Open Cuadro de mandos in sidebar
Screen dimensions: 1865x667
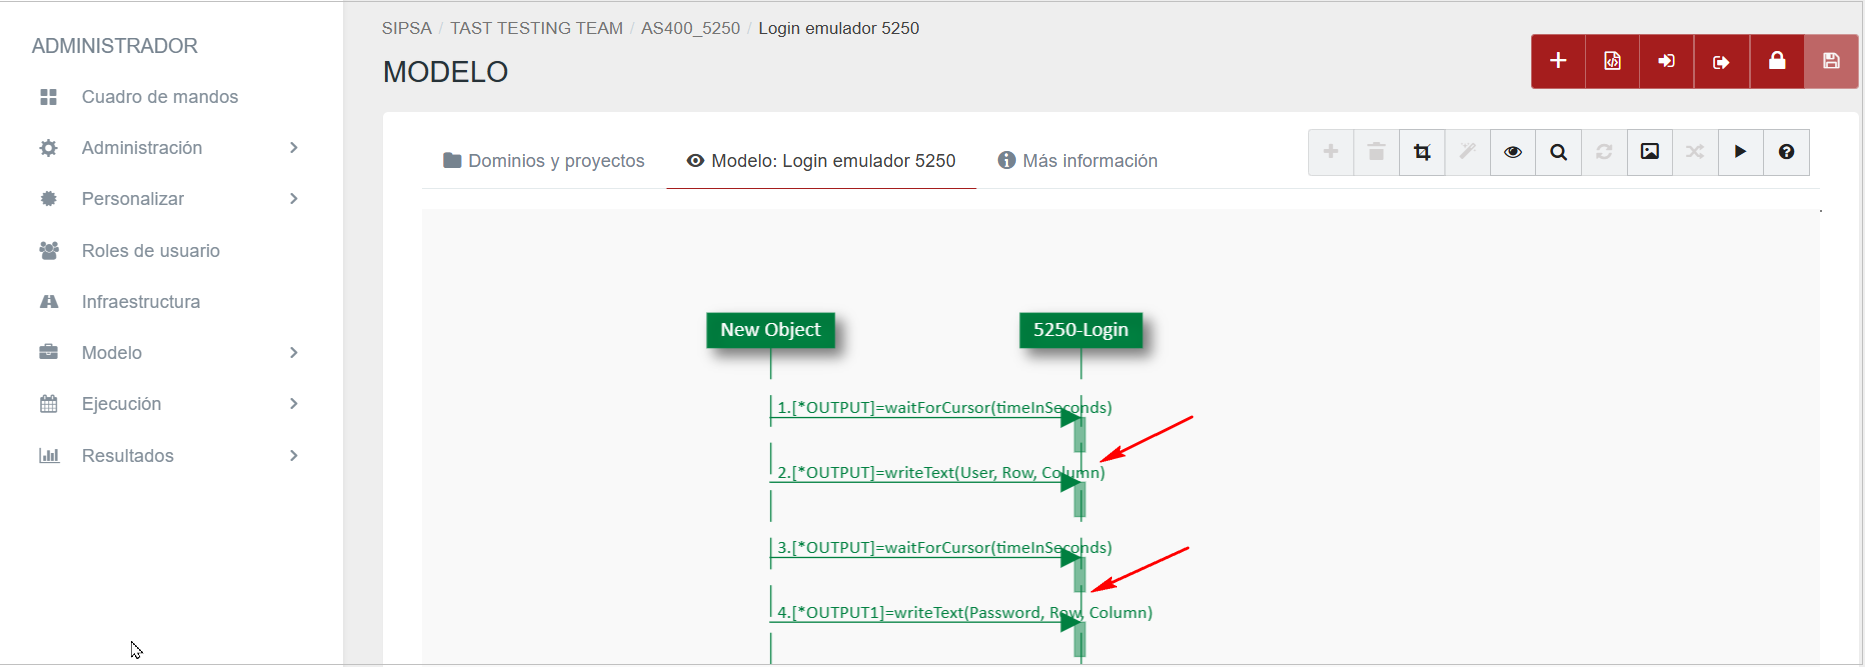pos(159,97)
